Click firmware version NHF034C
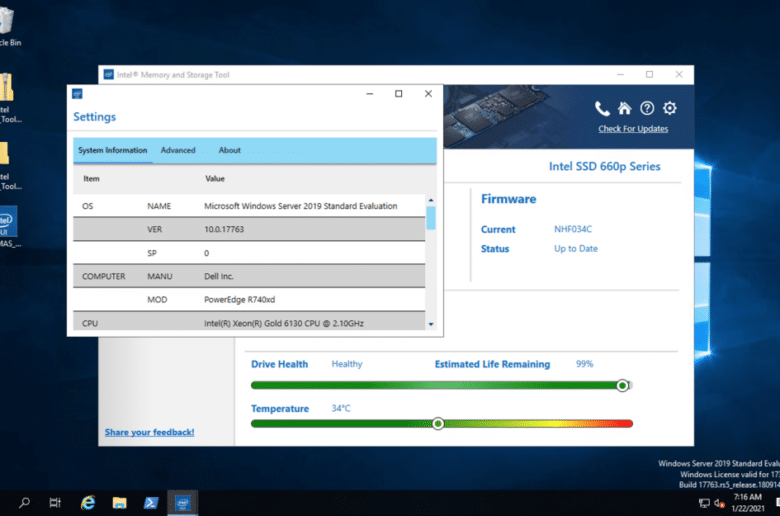This screenshot has height=516, width=780. pos(573,229)
